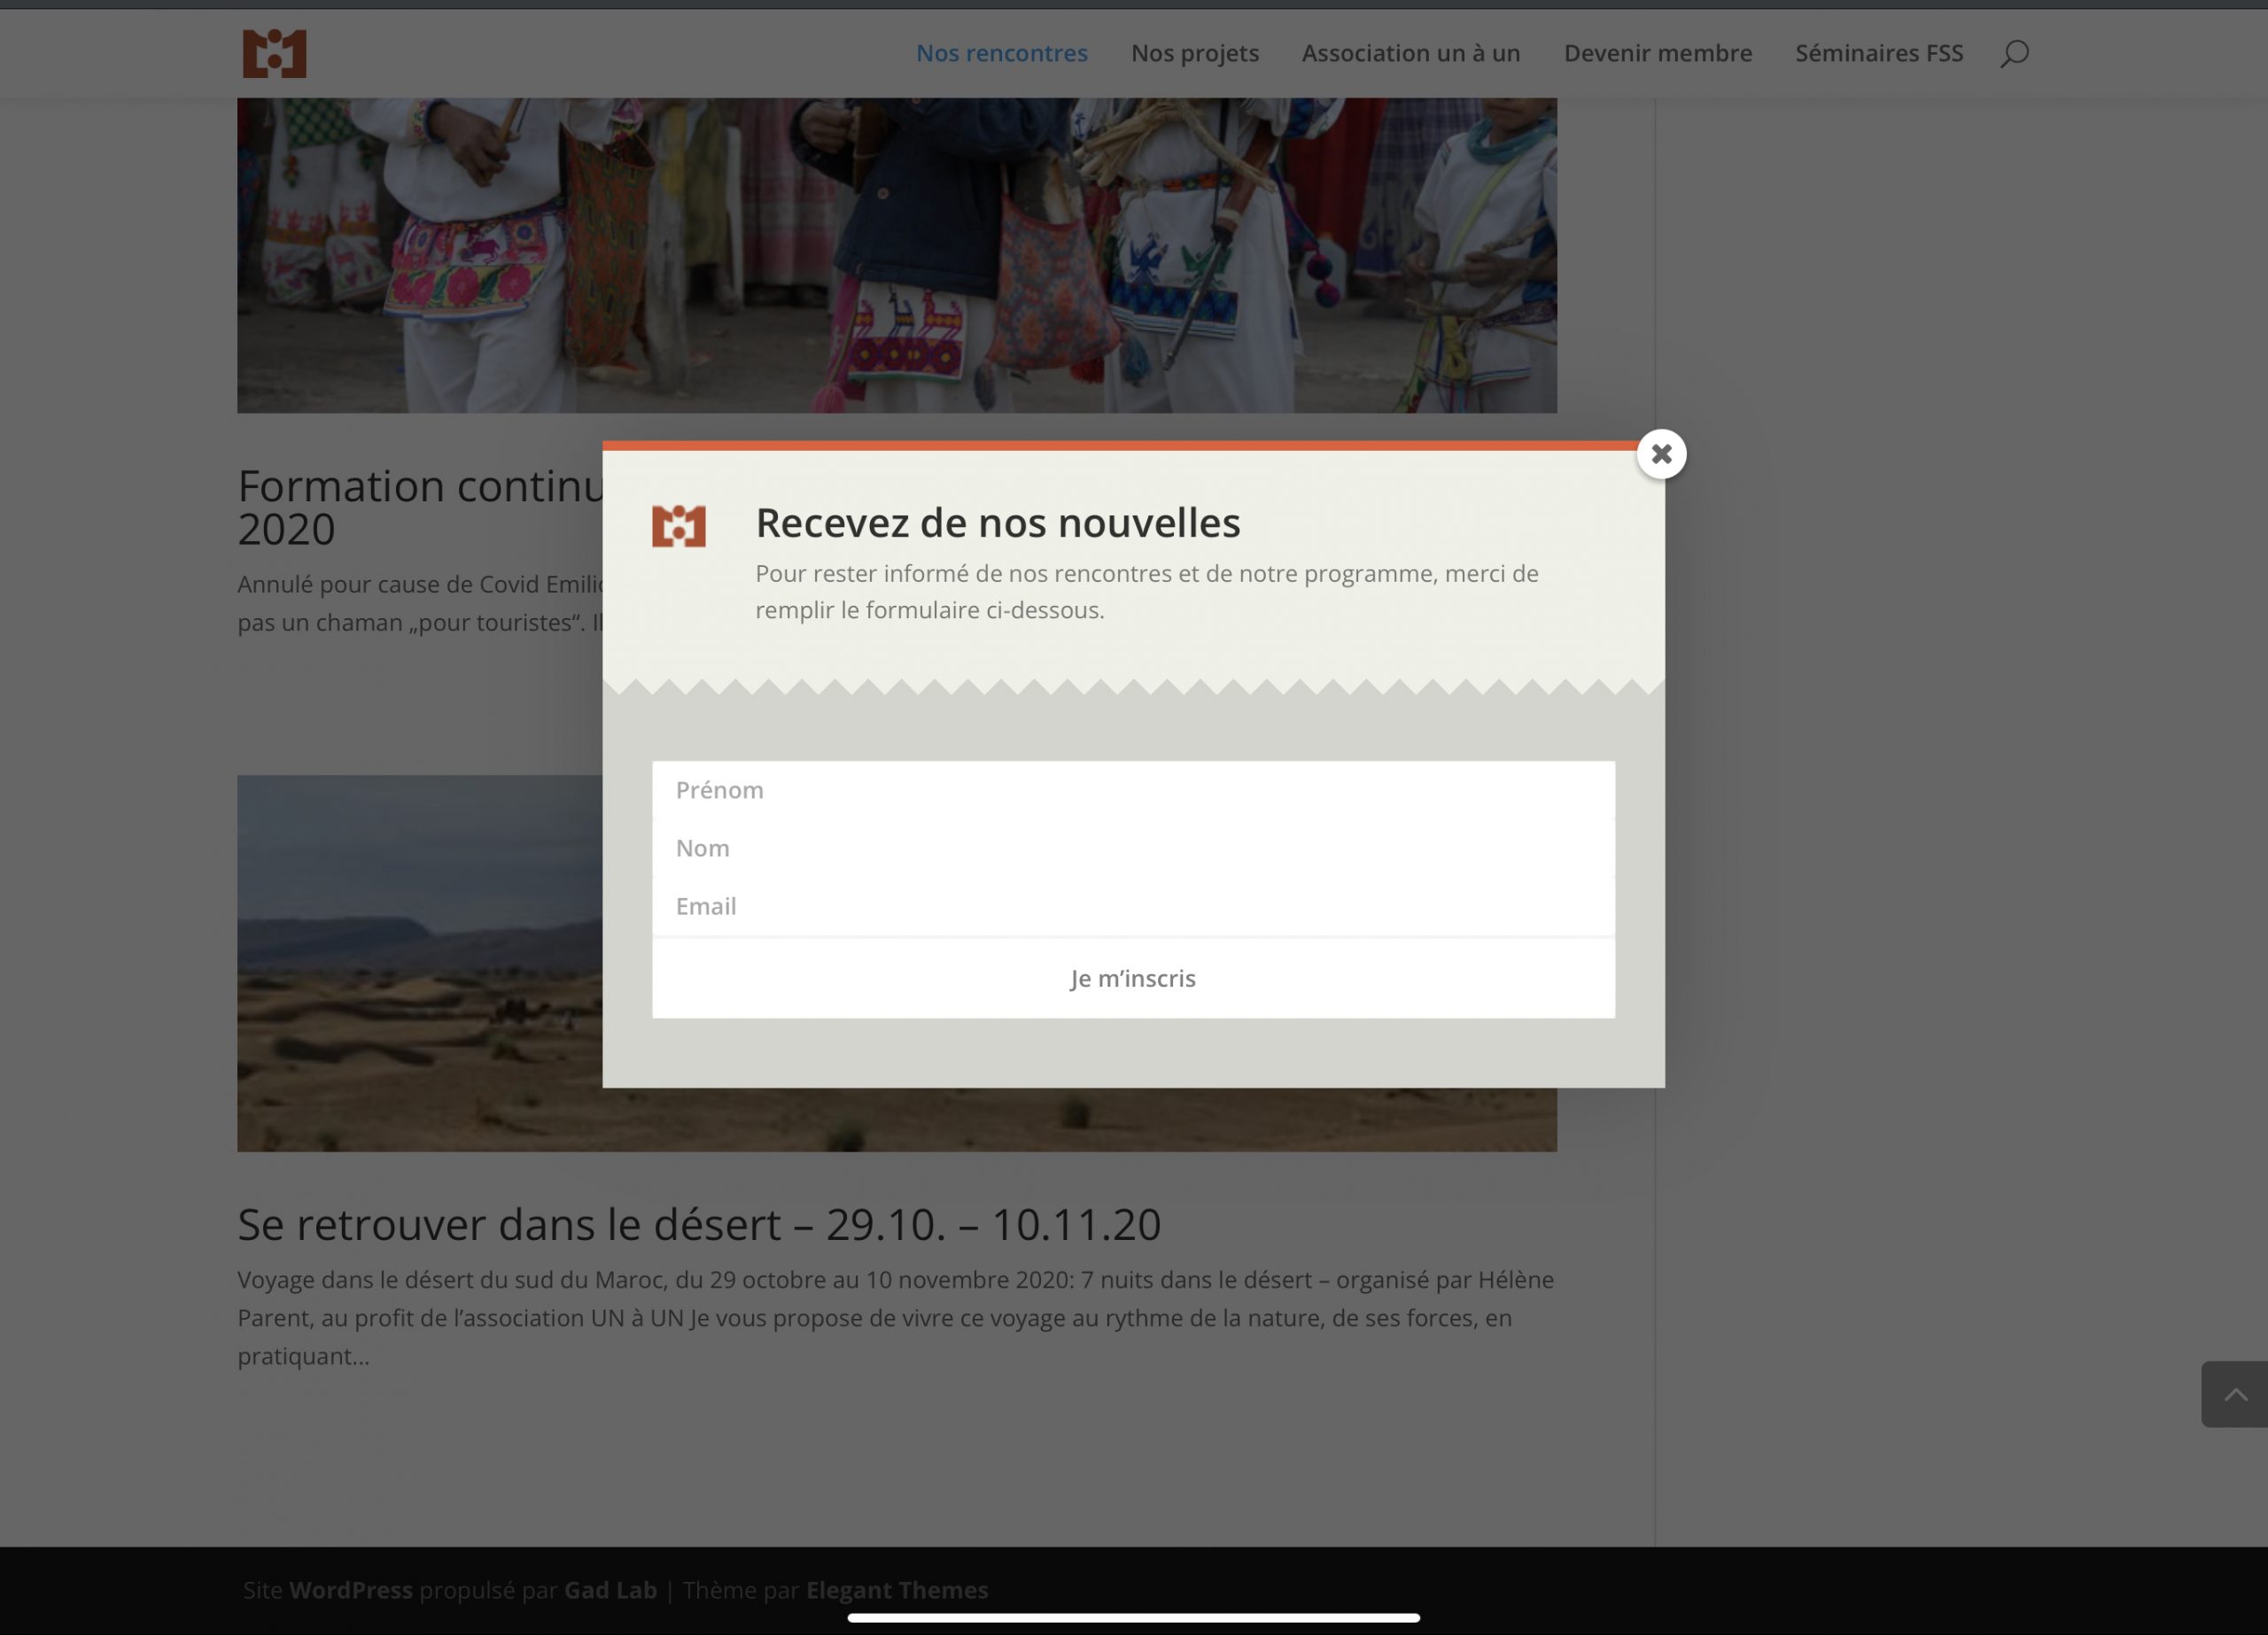Click the Formation continue article heading
The height and width of the screenshot is (1635, 2268).
[x=420, y=485]
